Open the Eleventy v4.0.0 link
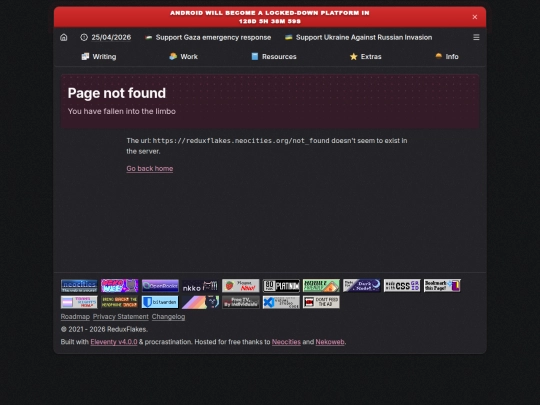Screen dimensions: 540x405 [x=114, y=342]
